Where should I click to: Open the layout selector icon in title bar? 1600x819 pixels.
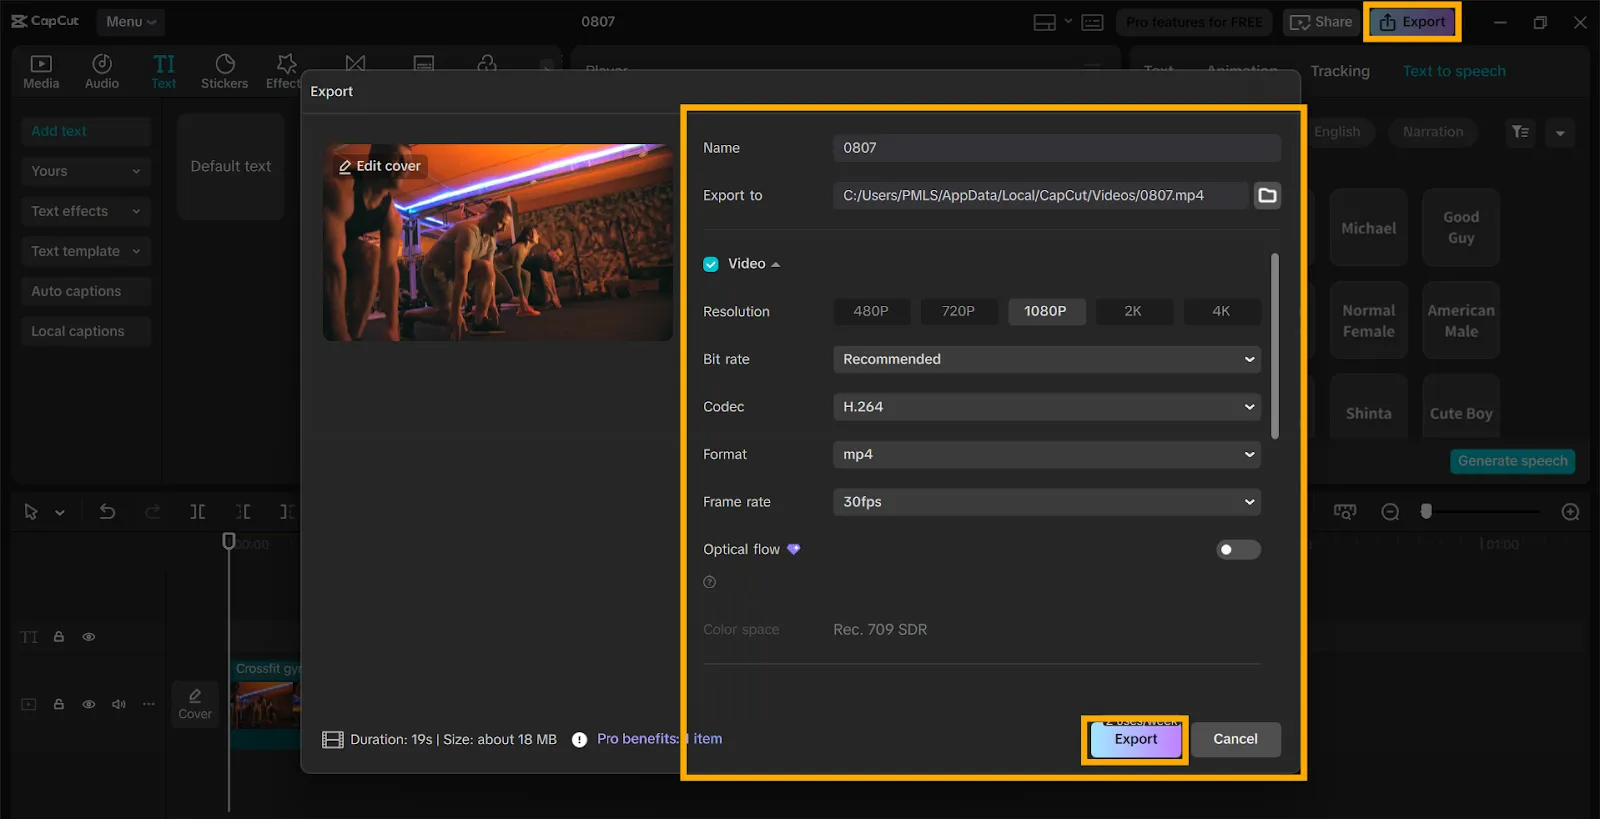(x=1044, y=22)
